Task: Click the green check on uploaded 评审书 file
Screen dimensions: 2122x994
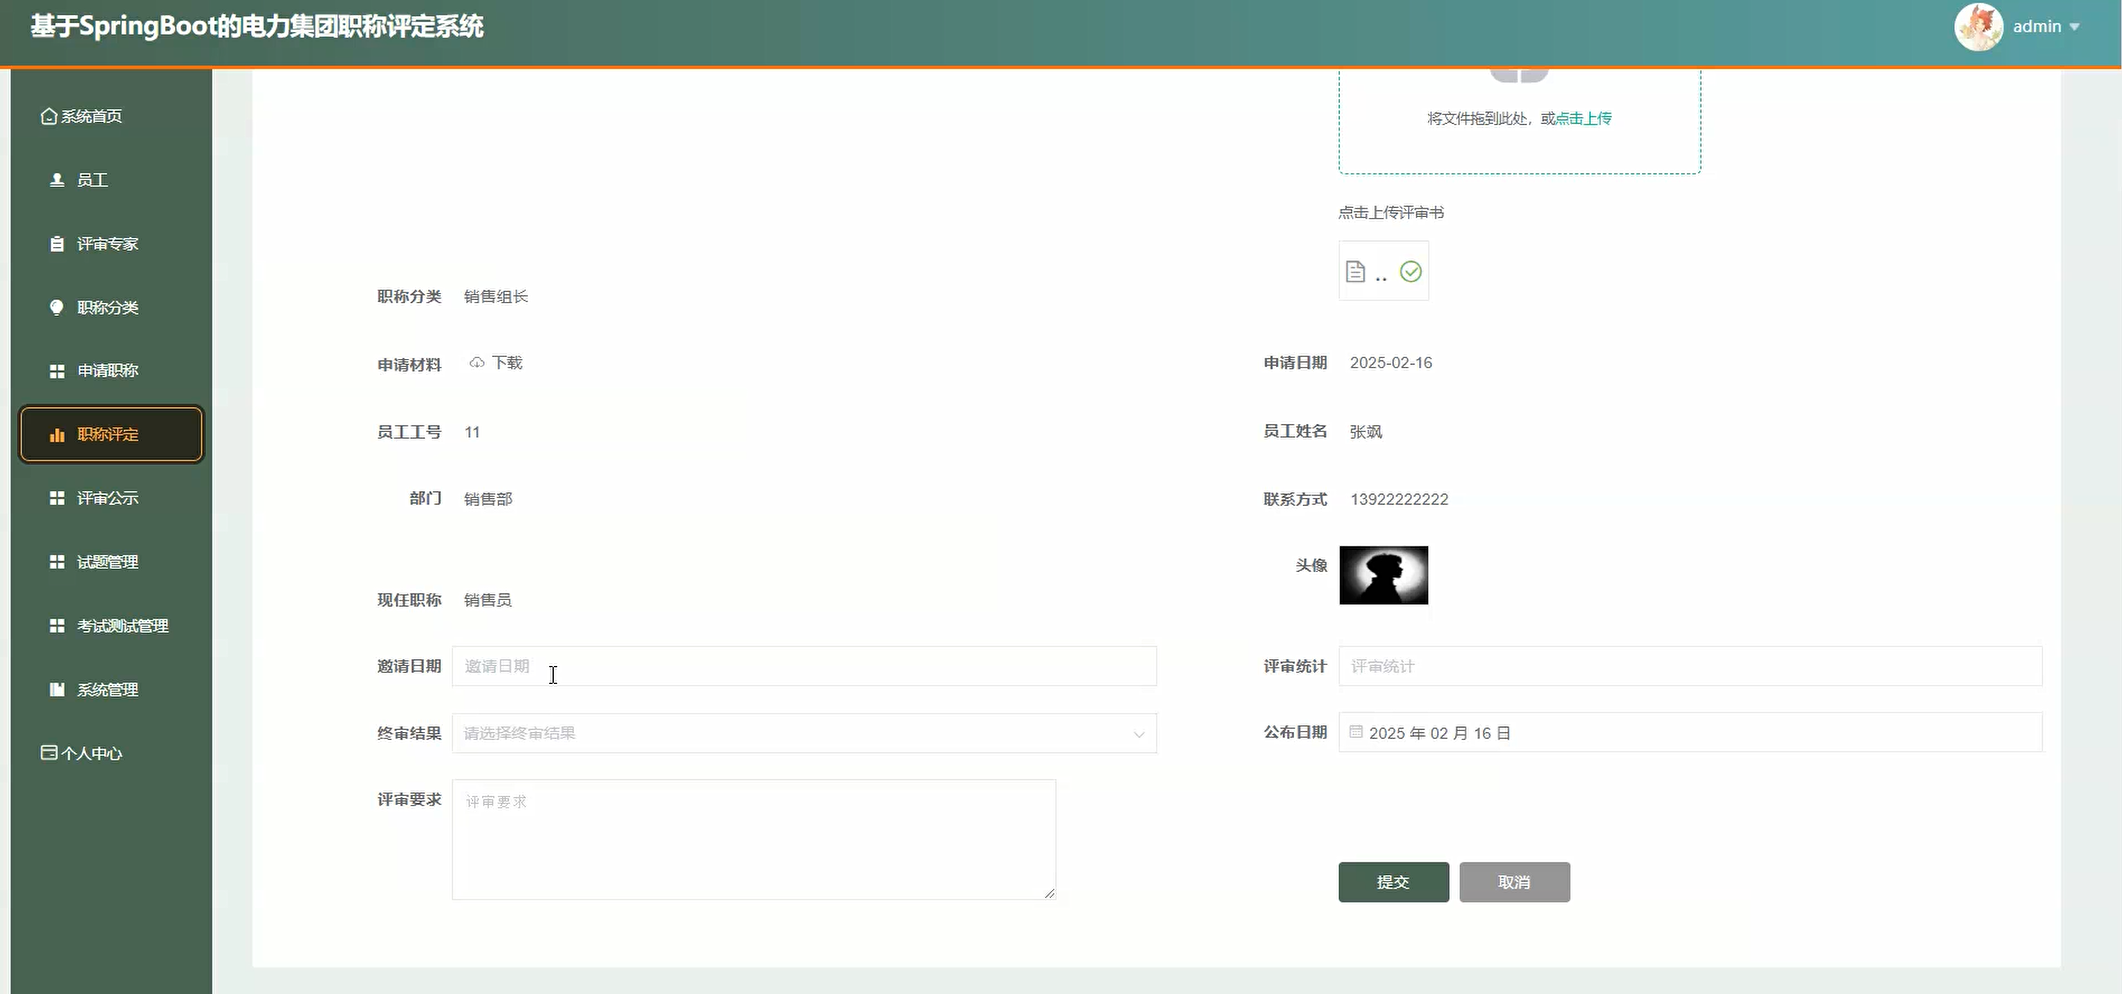Action: point(1412,271)
